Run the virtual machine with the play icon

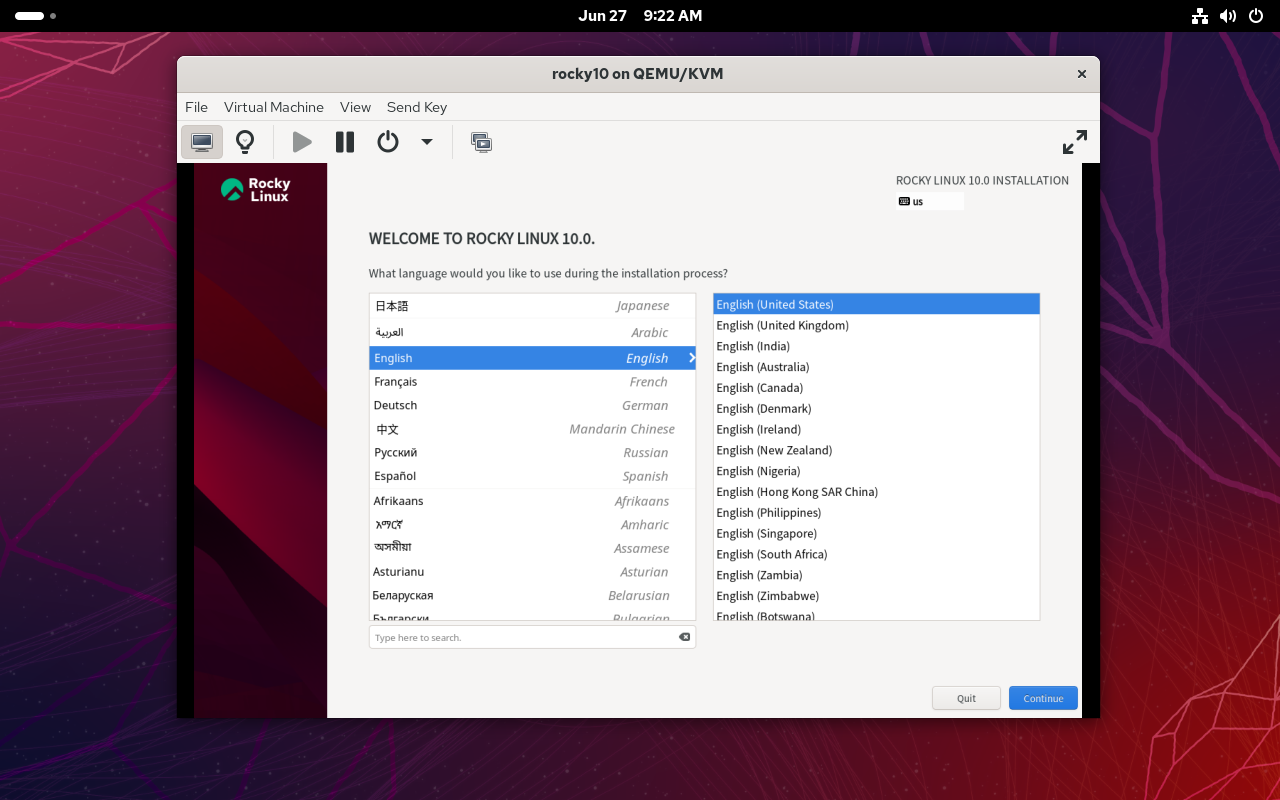click(302, 141)
